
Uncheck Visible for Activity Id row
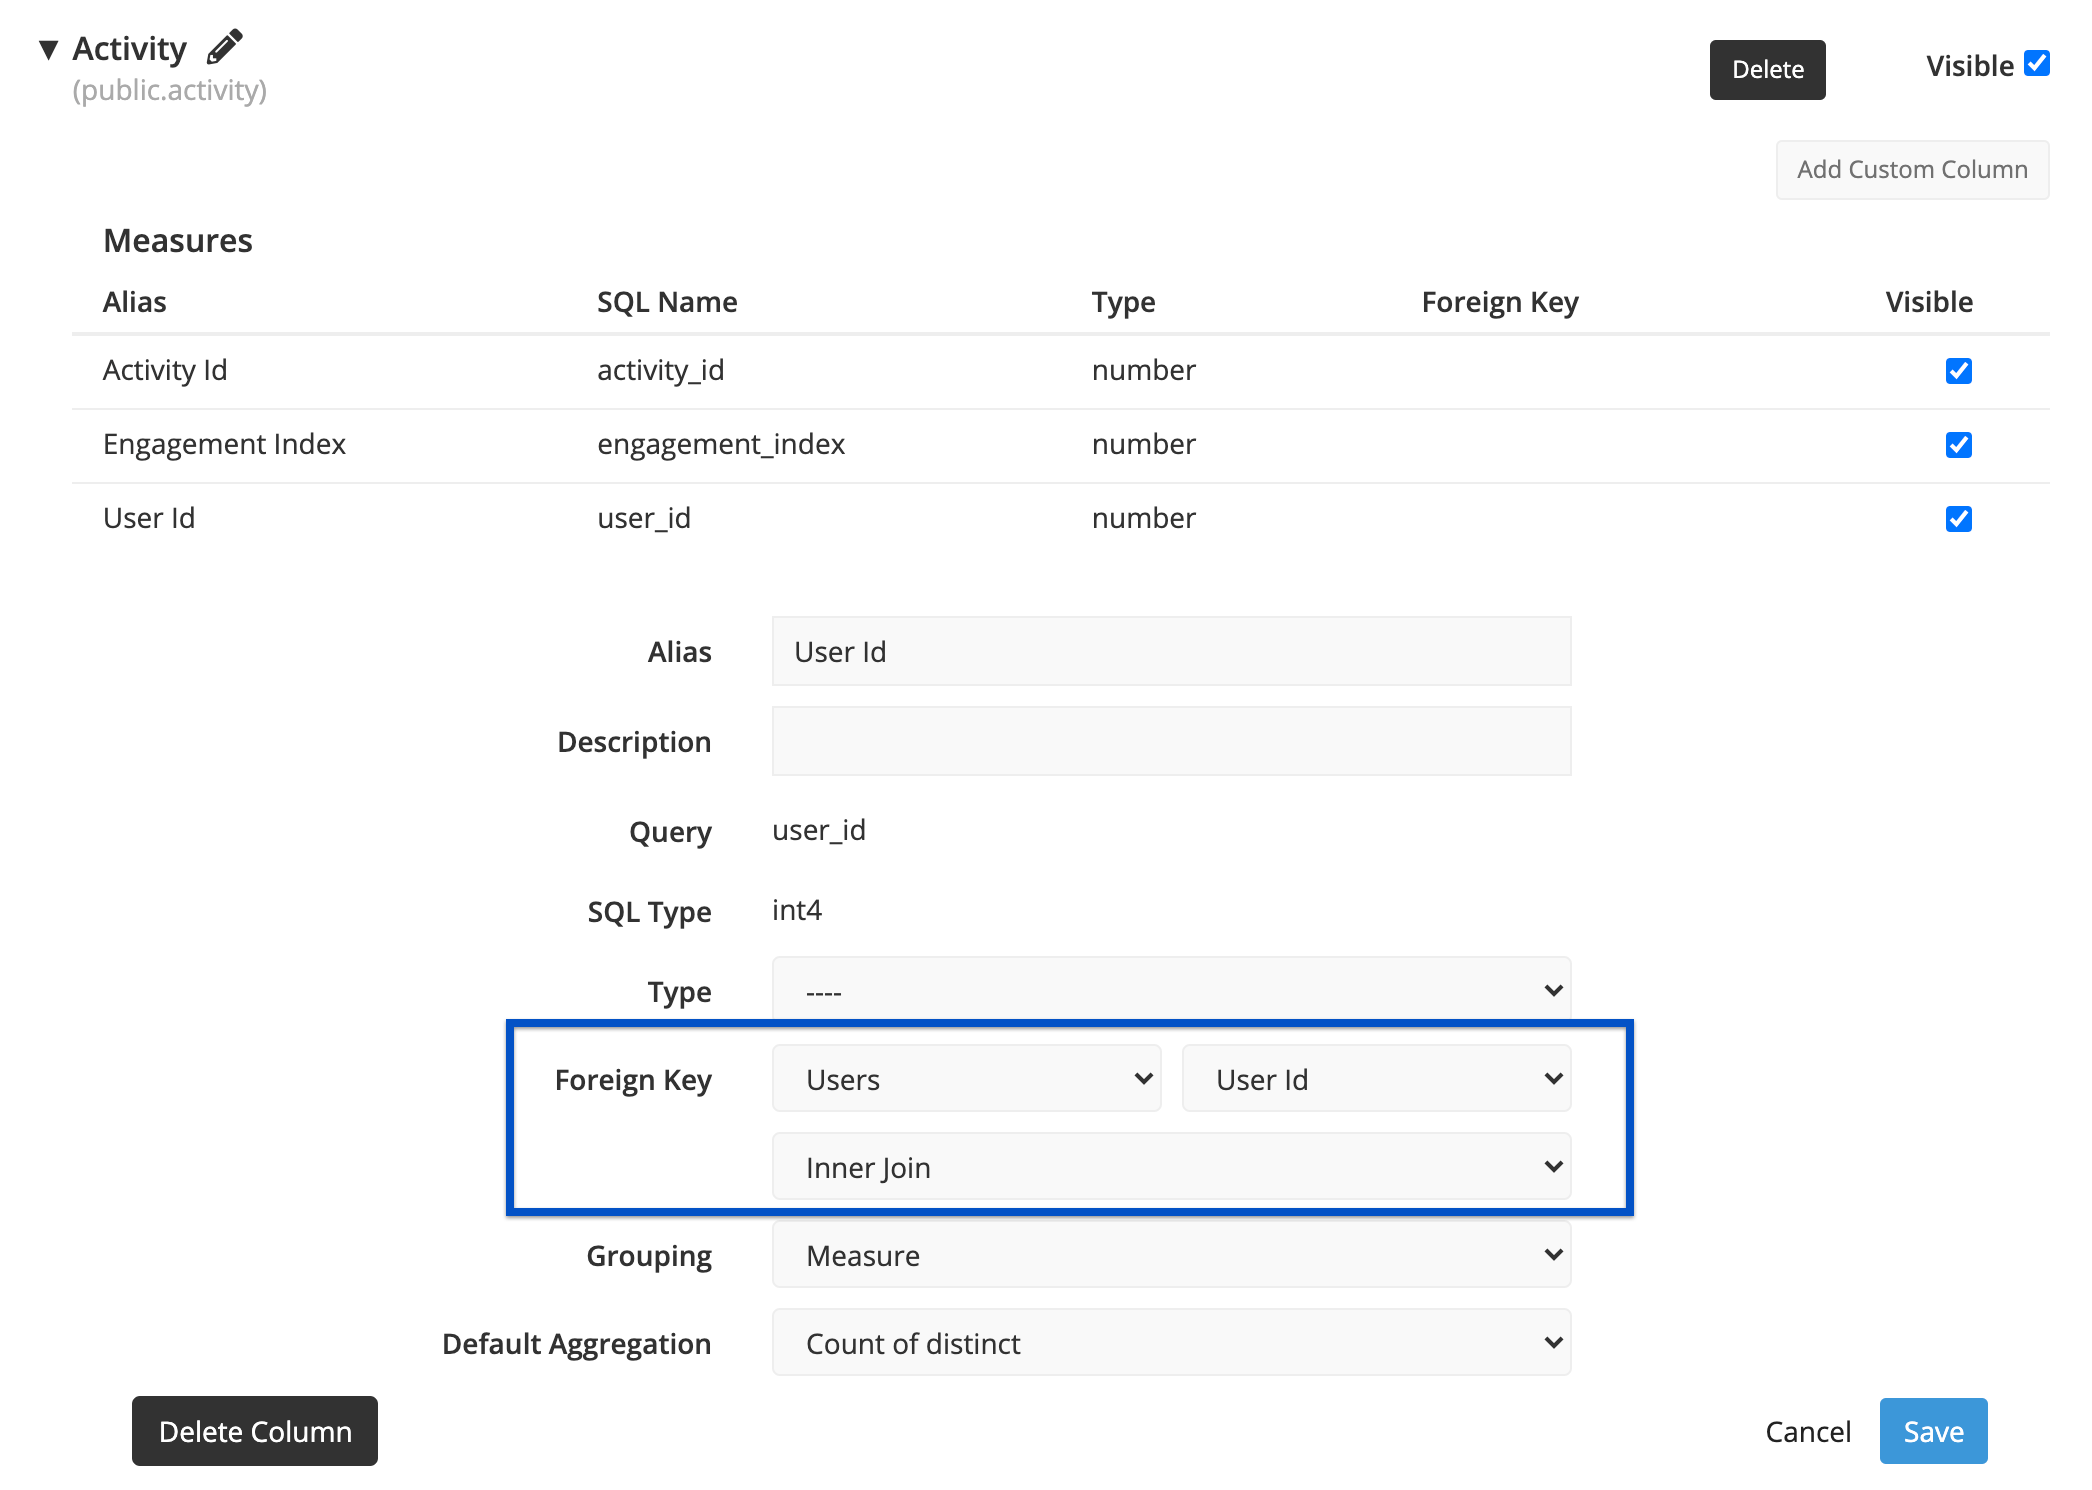pyautogui.click(x=1958, y=371)
